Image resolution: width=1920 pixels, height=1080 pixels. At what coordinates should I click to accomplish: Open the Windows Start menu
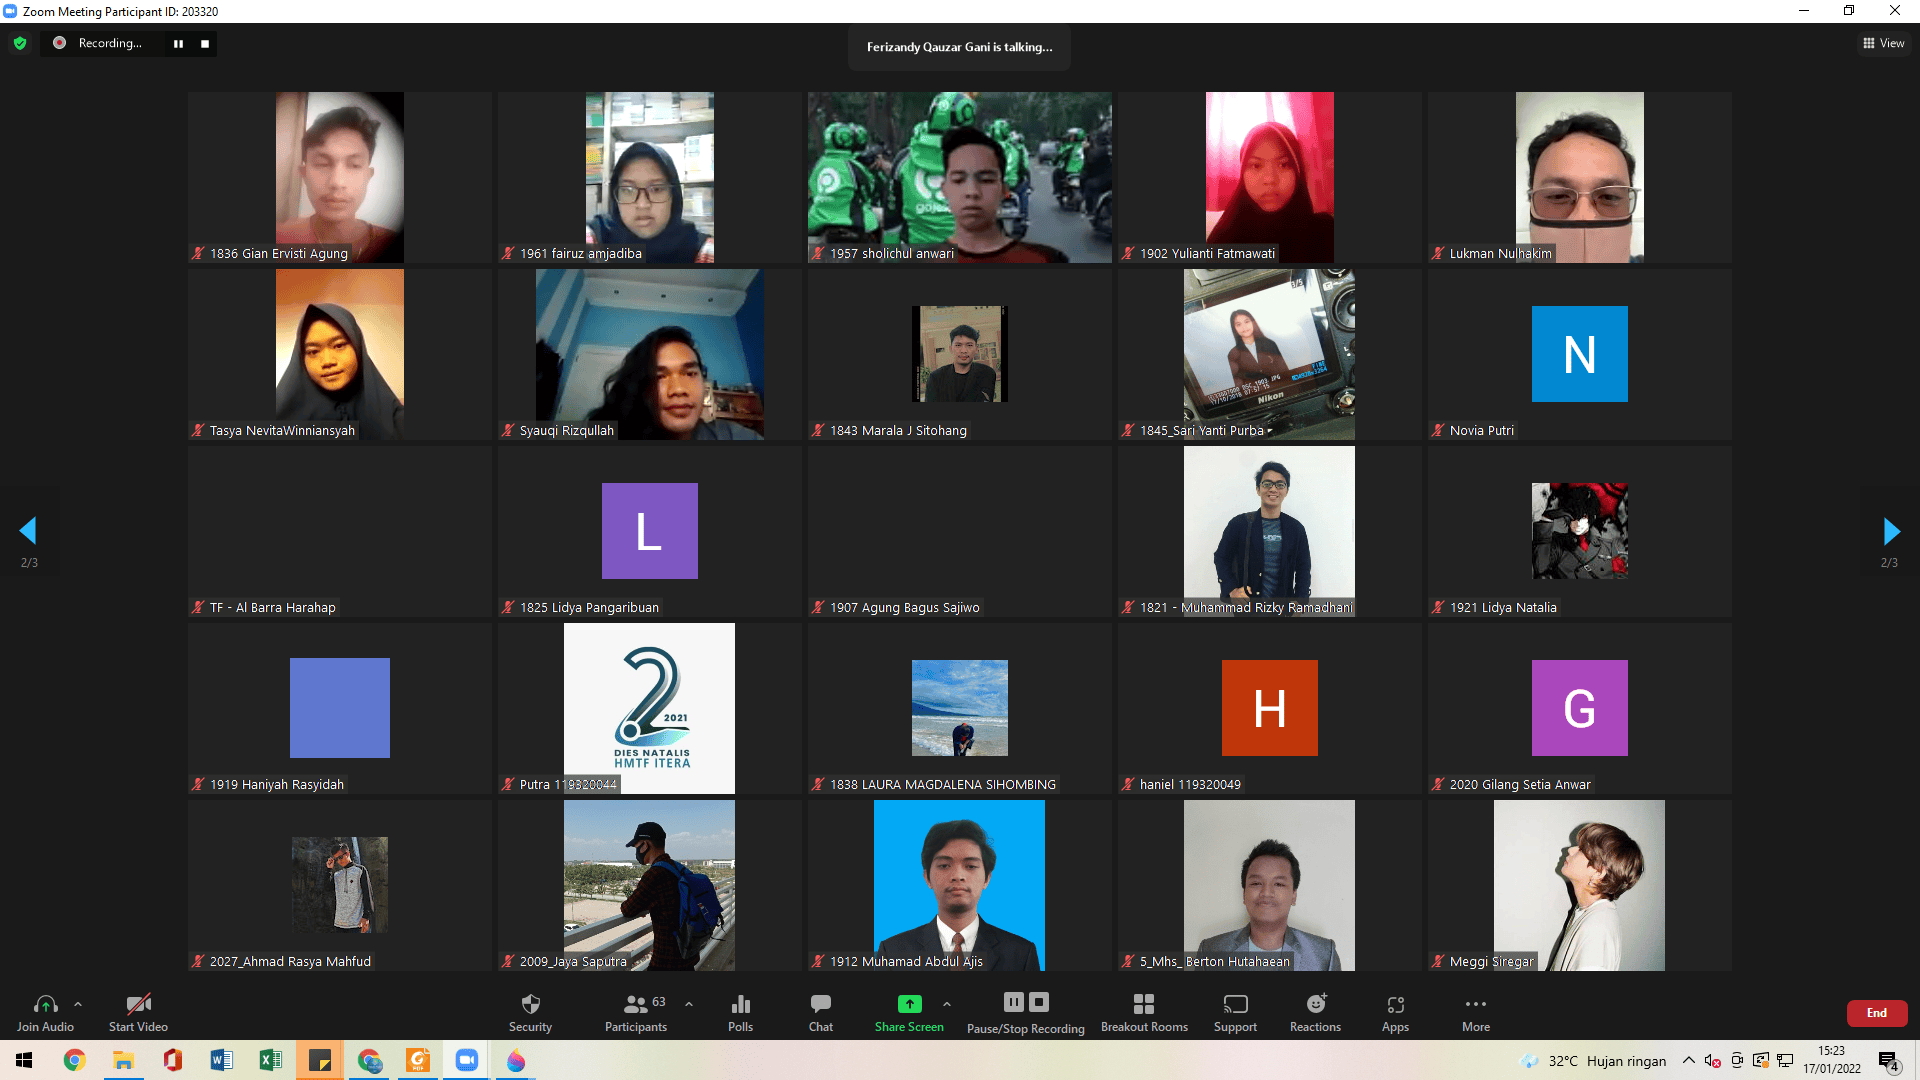(22, 1060)
